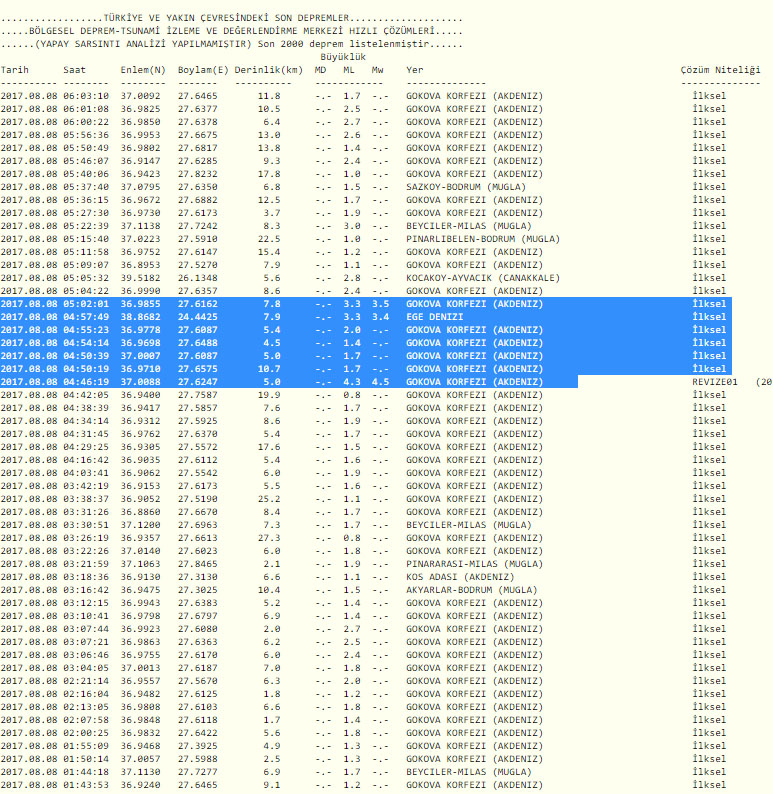Select the PINARARASI-MILAS (MUGLA) location
The width and height of the screenshot is (773, 794).
pos(473,564)
